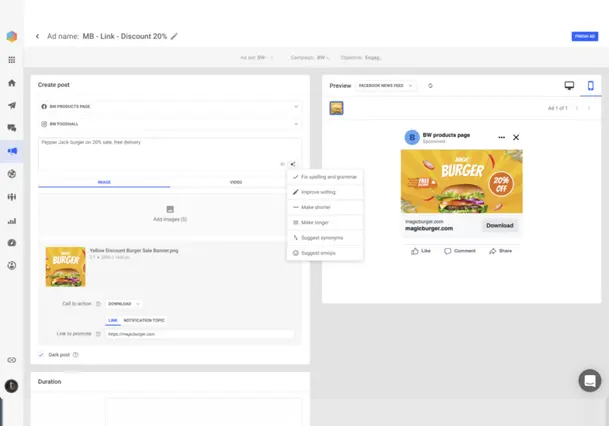Open the chat support bubble
This screenshot has width=609, height=426.
(590, 380)
